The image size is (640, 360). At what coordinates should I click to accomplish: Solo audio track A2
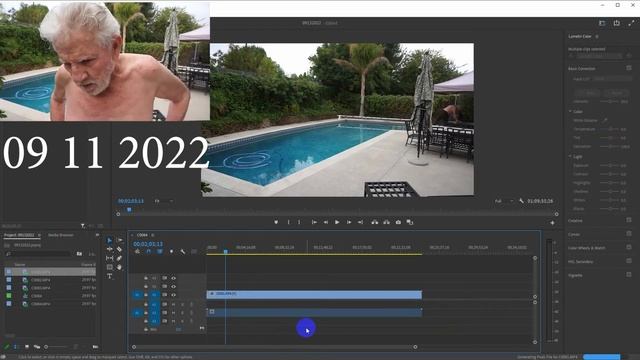click(x=182, y=313)
